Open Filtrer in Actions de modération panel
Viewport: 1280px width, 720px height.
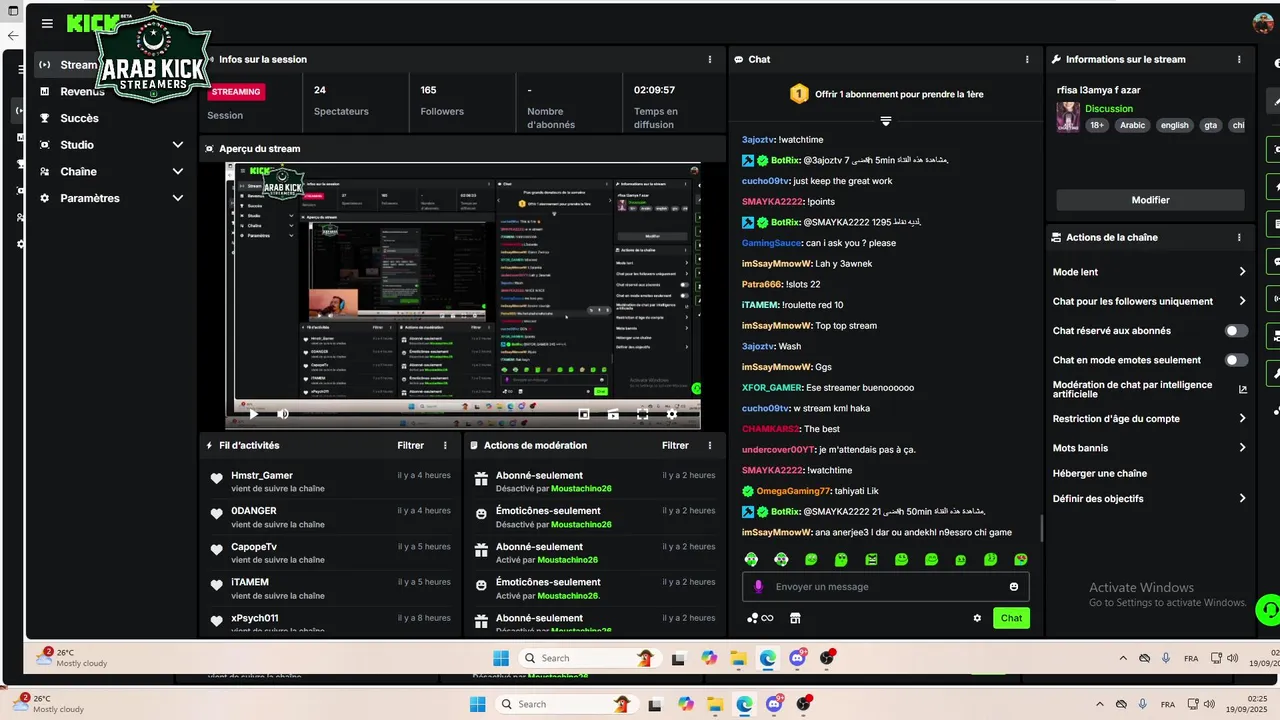click(x=675, y=445)
